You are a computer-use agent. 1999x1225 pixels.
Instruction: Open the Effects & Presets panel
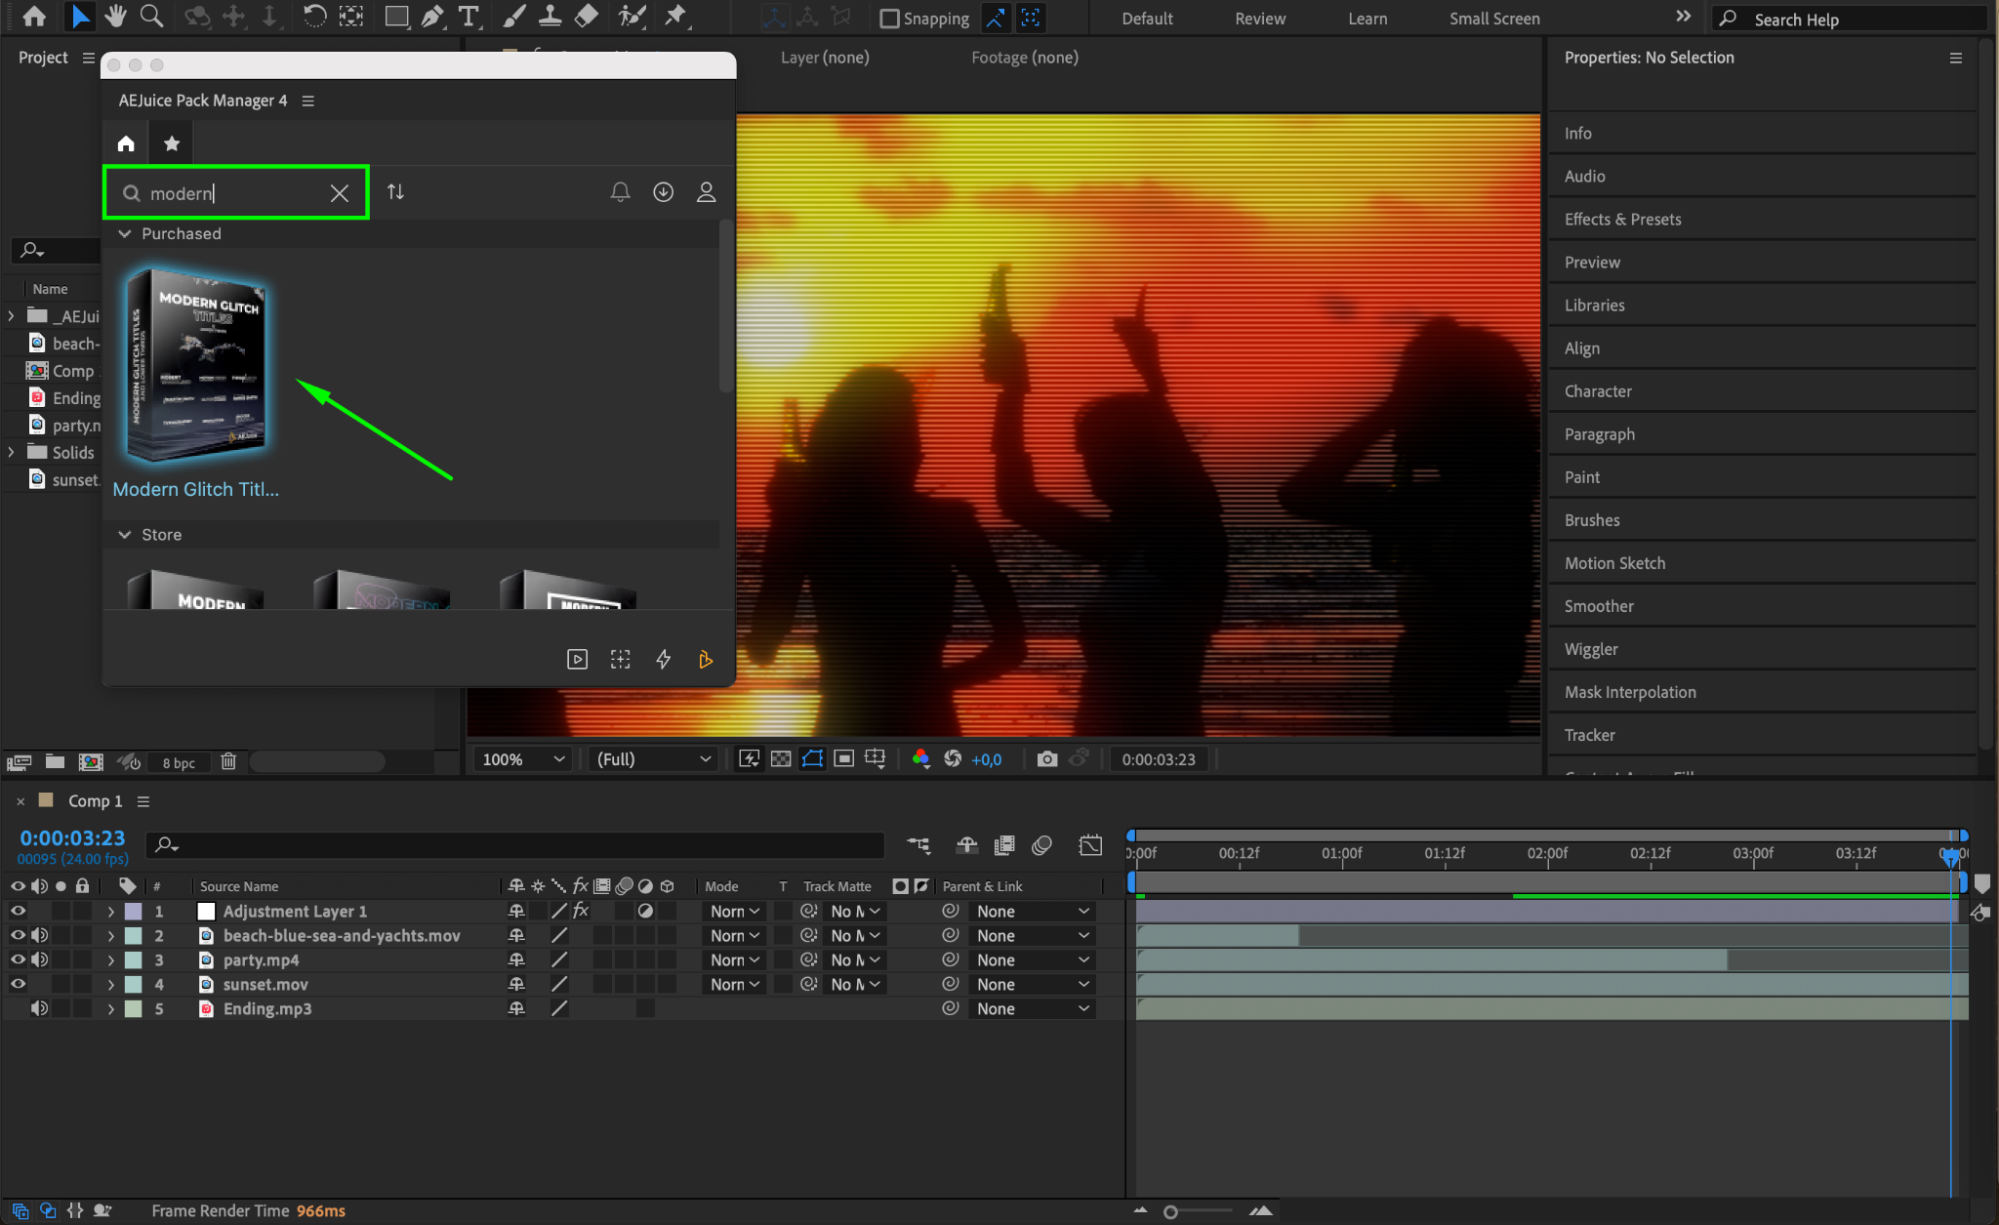coord(1622,219)
